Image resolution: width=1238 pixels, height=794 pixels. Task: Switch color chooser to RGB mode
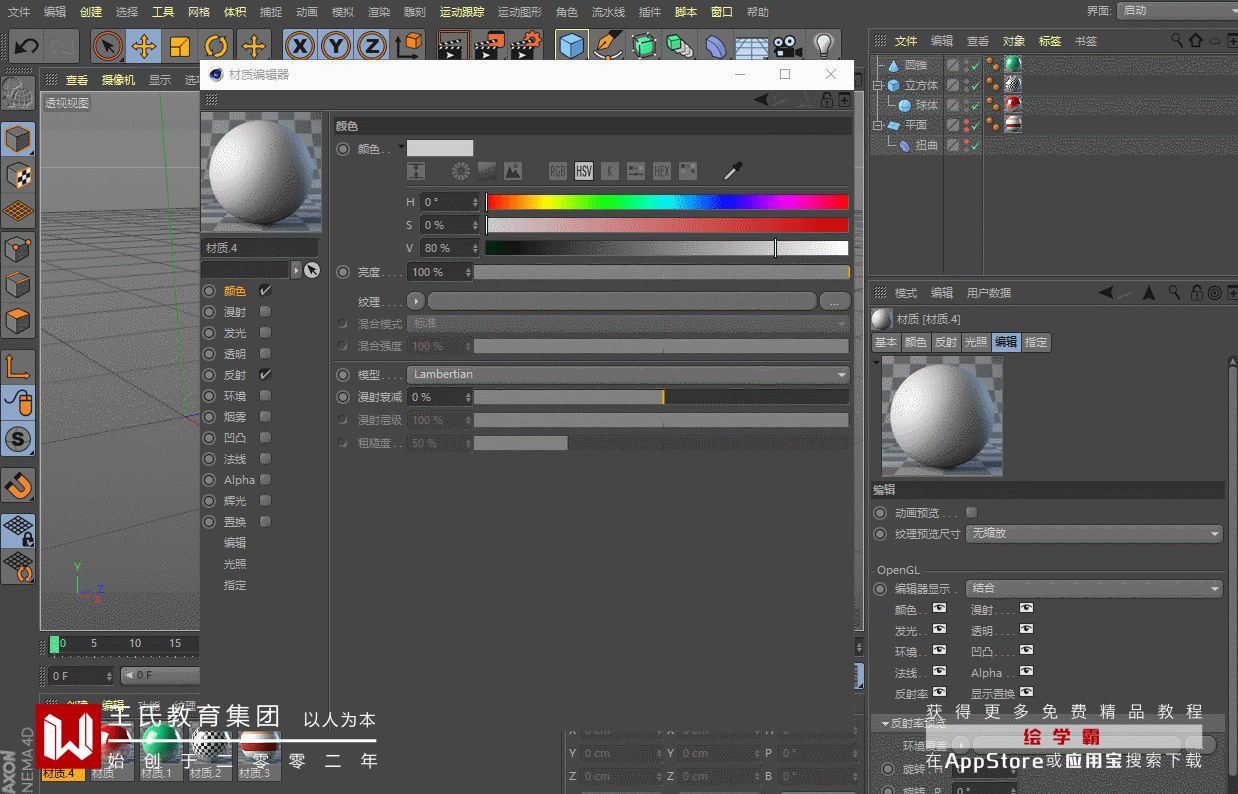[558, 172]
